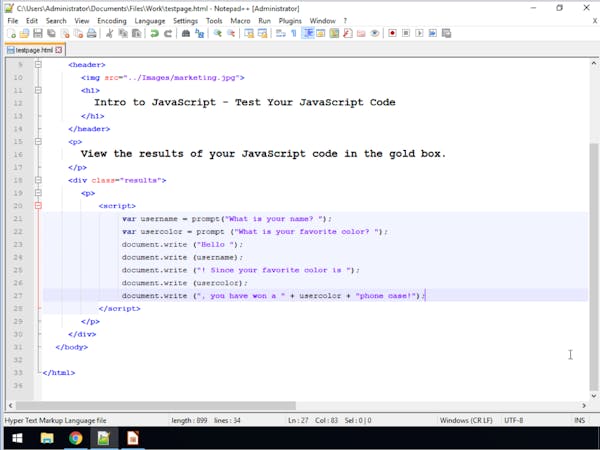The width and height of the screenshot is (600, 450).
Task: Cut the selection with the scissors icon
Action: [x=109, y=34]
